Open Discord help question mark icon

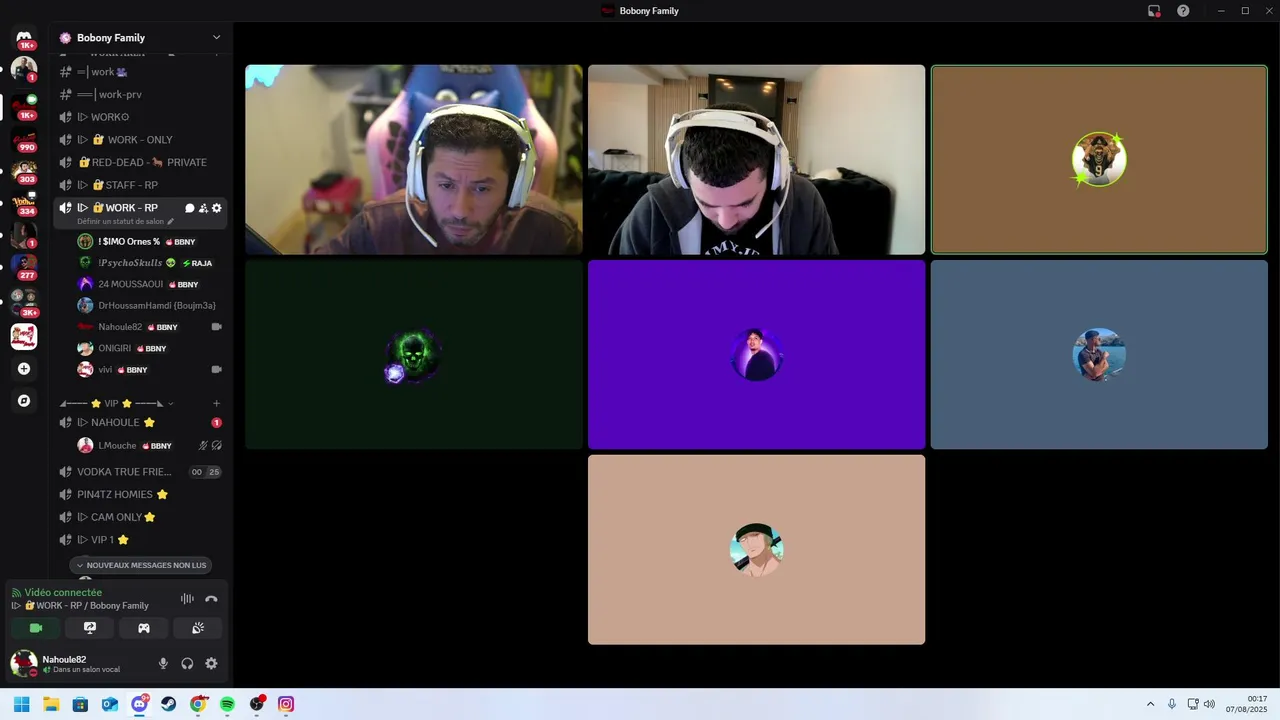(1183, 11)
